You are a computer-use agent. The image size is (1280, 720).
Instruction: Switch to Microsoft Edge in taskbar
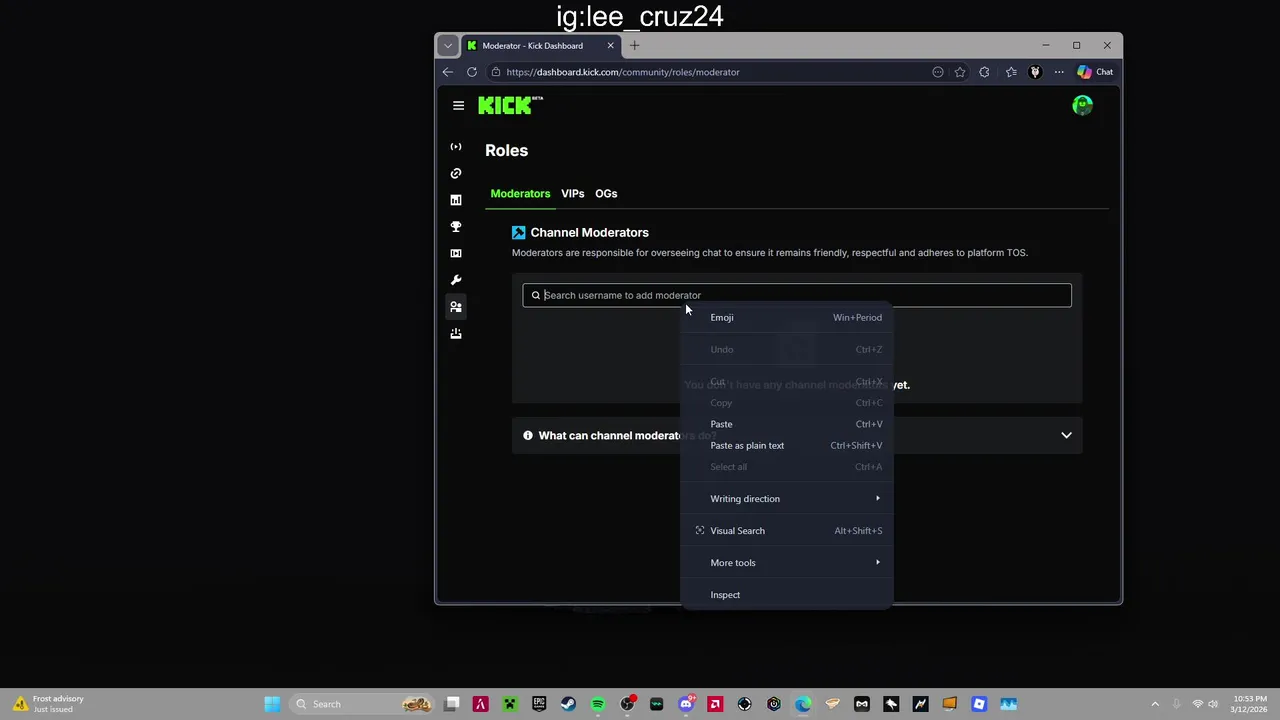(x=803, y=704)
